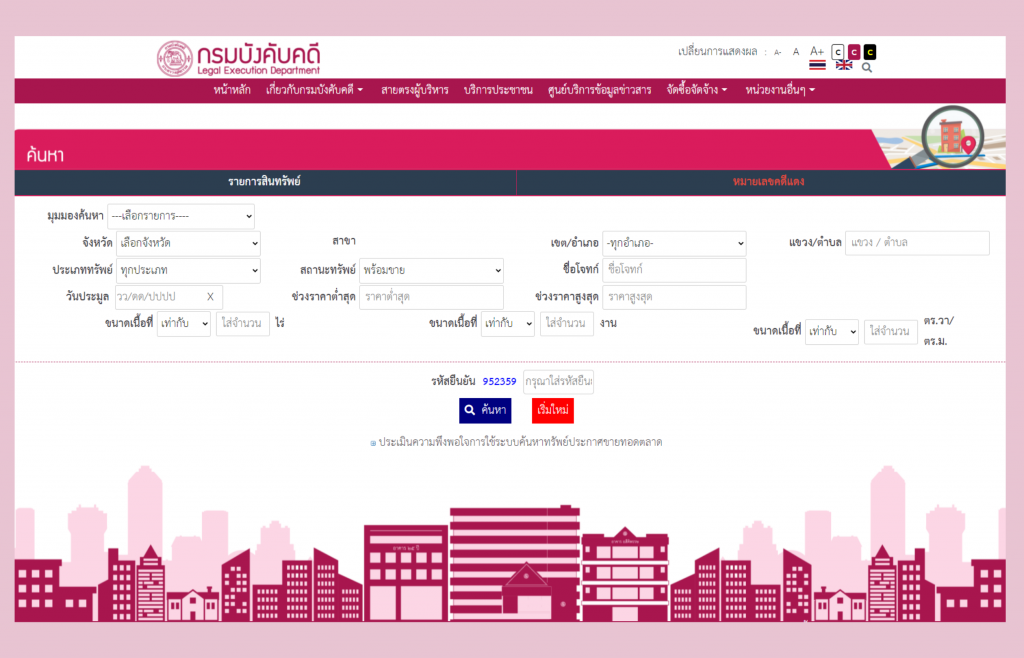Open the เขต/อำเภอ district dropdown
The width and height of the screenshot is (1024, 658).
coord(675,243)
